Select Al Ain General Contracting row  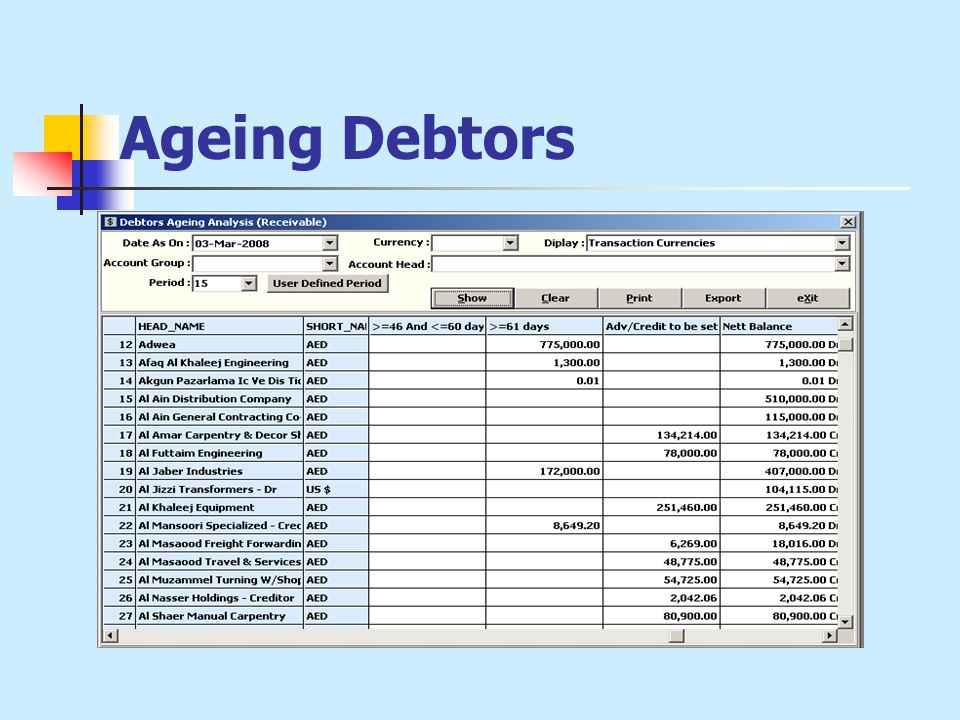point(470,417)
